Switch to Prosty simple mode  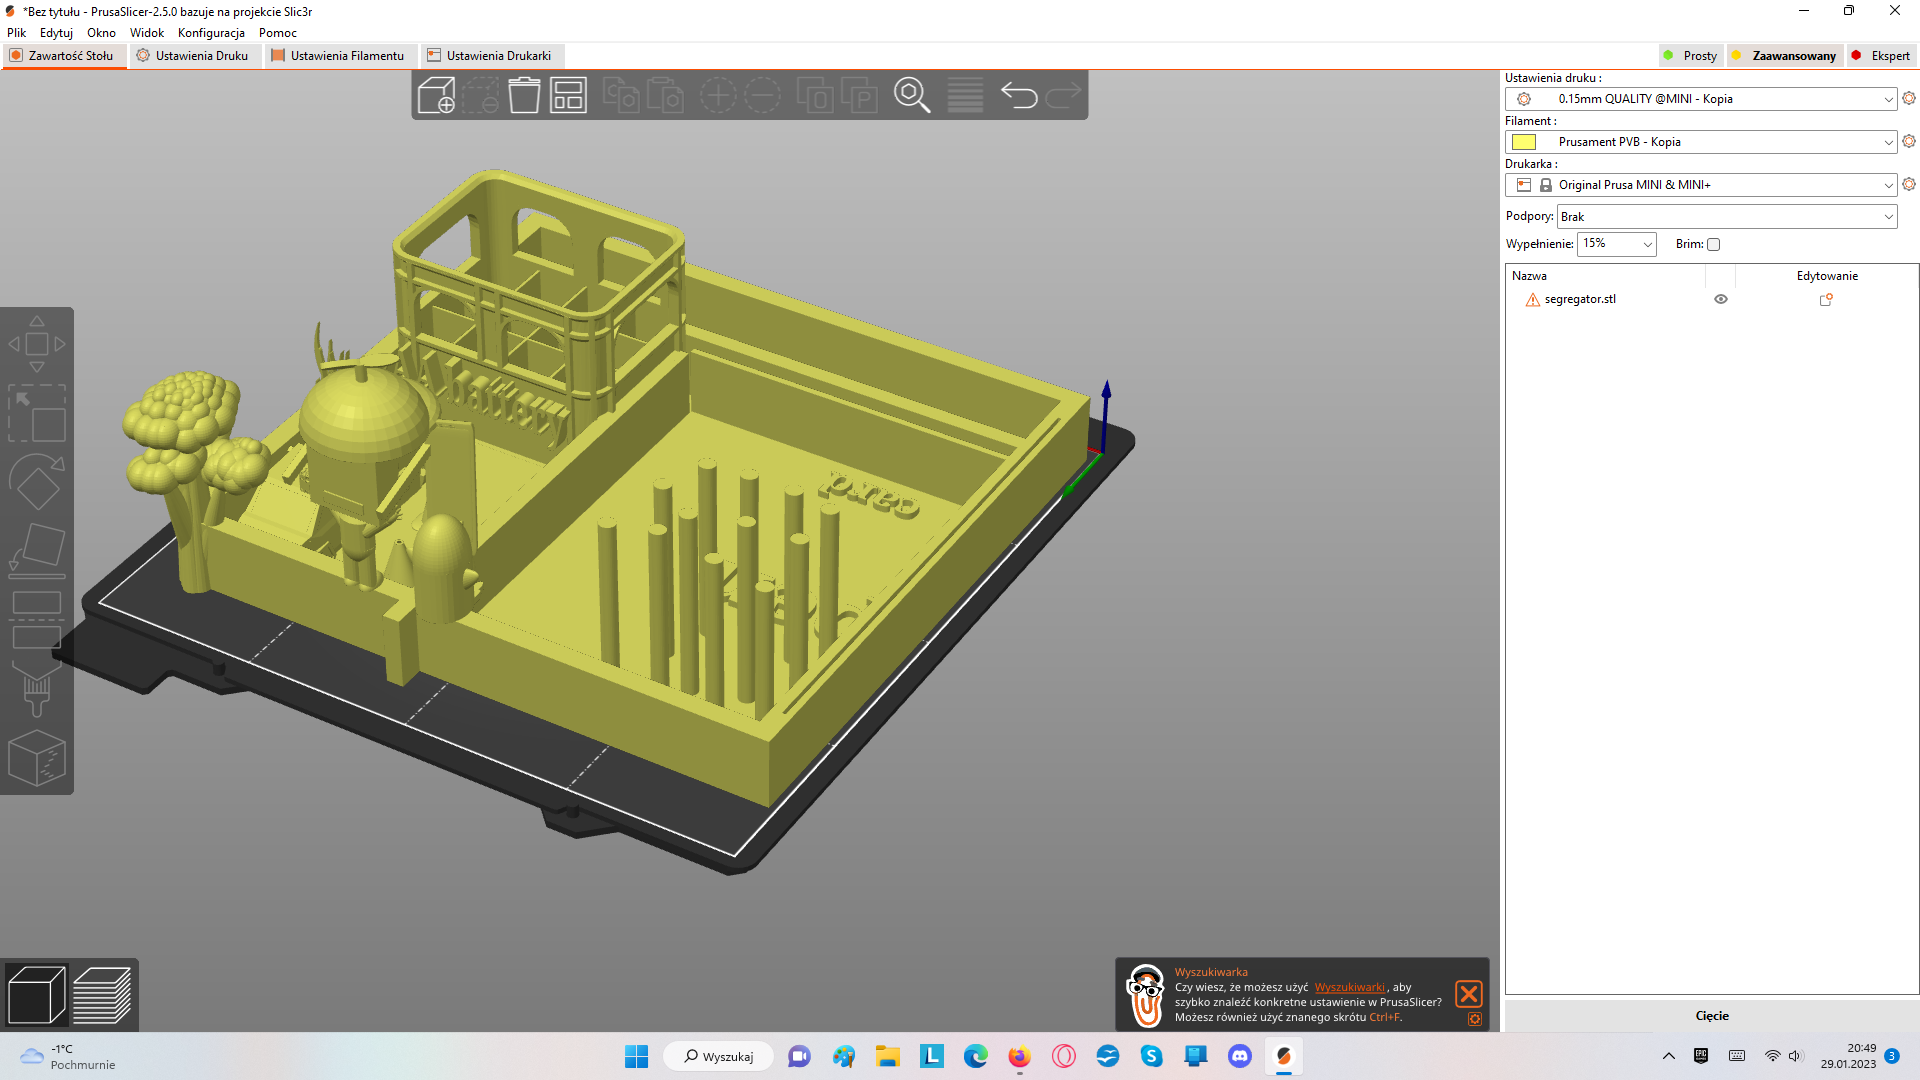pos(1690,56)
